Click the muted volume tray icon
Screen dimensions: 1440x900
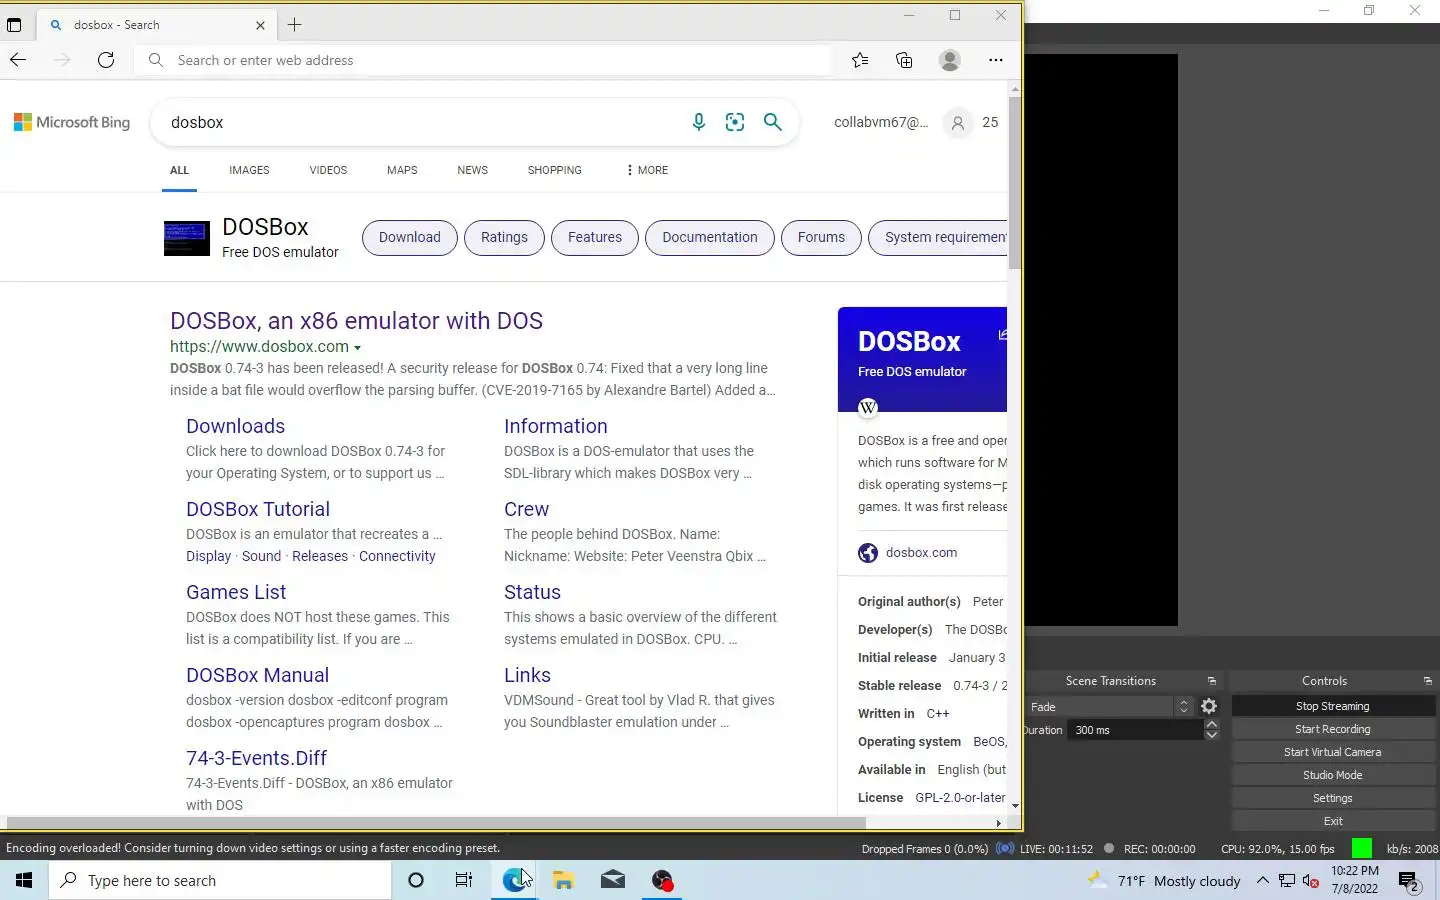[x=1311, y=881]
